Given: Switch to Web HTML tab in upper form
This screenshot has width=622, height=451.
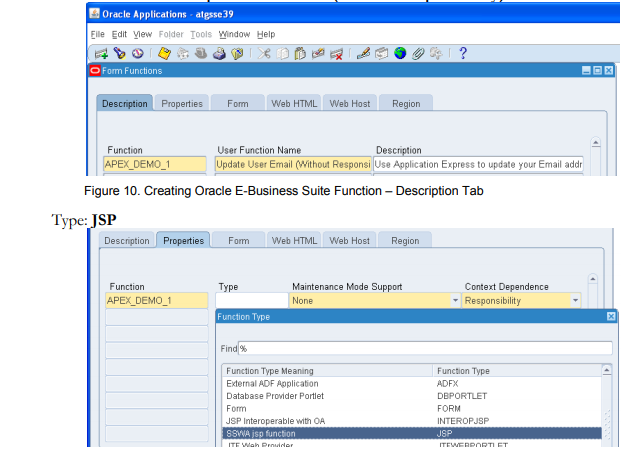Looking at the screenshot, I should click(x=293, y=103).
